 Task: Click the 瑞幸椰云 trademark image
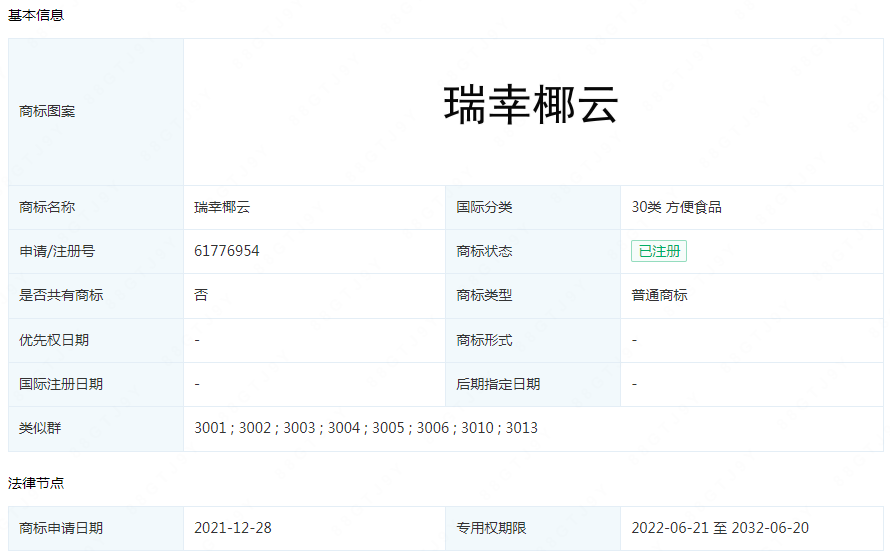[531, 106]
